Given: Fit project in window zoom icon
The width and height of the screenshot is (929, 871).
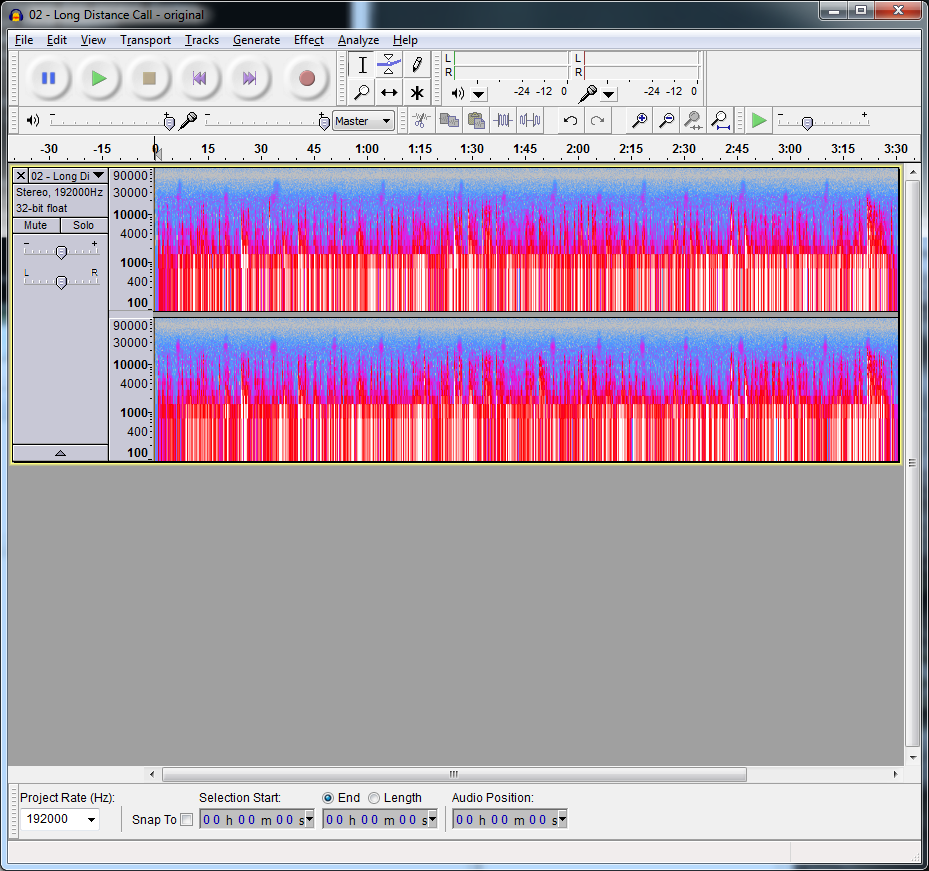Looking at the screenshot, I should click(720, 121).
